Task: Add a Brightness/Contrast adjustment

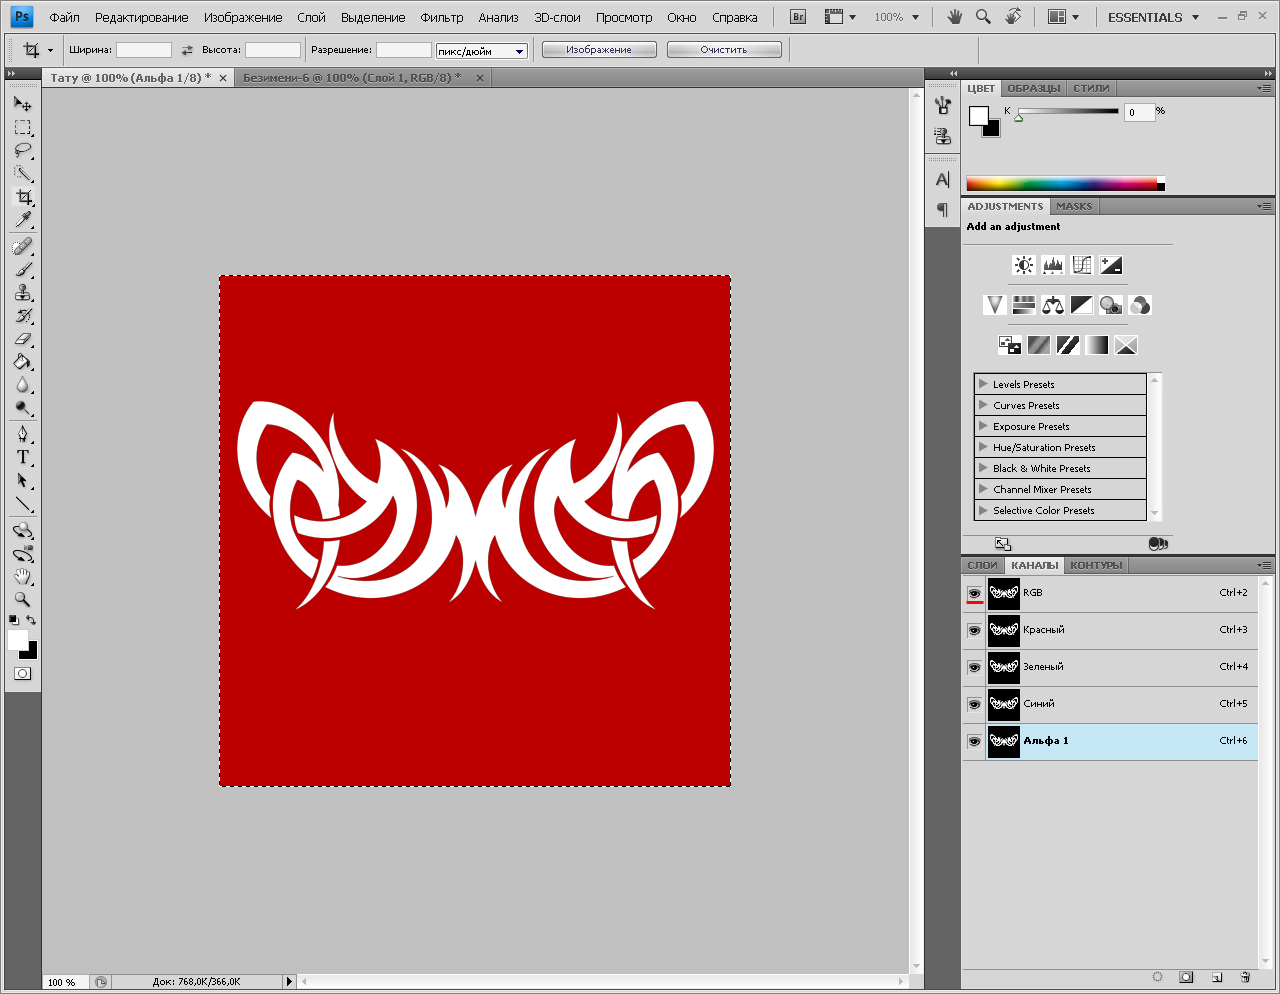Action: point(1023,265)
